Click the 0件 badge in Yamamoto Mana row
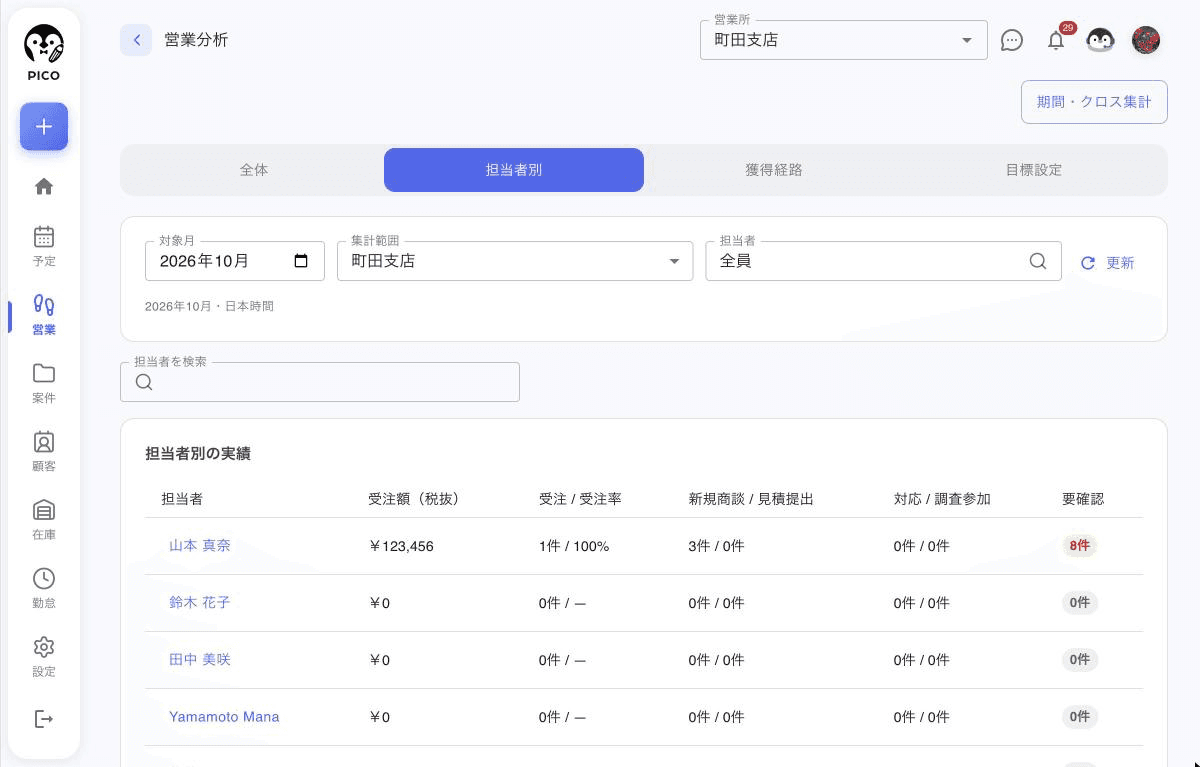This screenshot has width=1200, height=767. pyautogui.click(x=1079, y=717)
